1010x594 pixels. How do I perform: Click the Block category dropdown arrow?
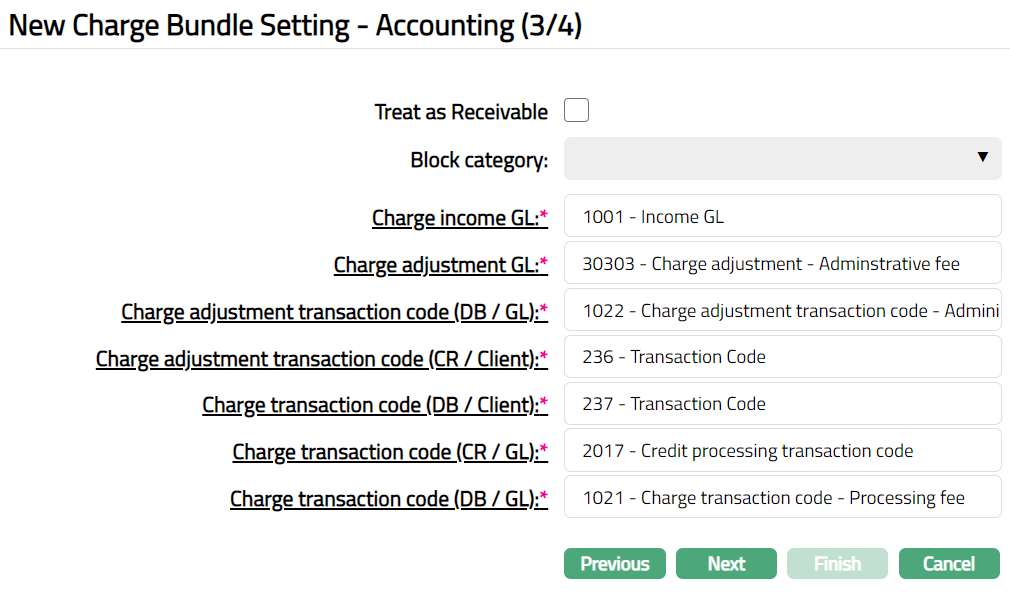[x=982, y=158]
